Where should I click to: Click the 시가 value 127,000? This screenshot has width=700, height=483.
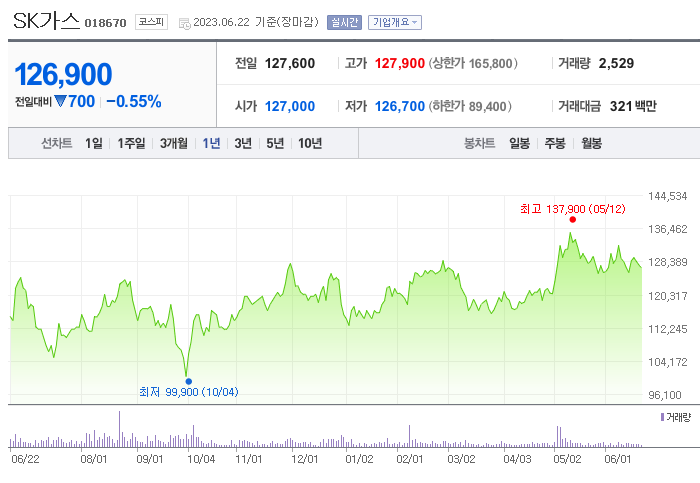(x=290, y=106)
